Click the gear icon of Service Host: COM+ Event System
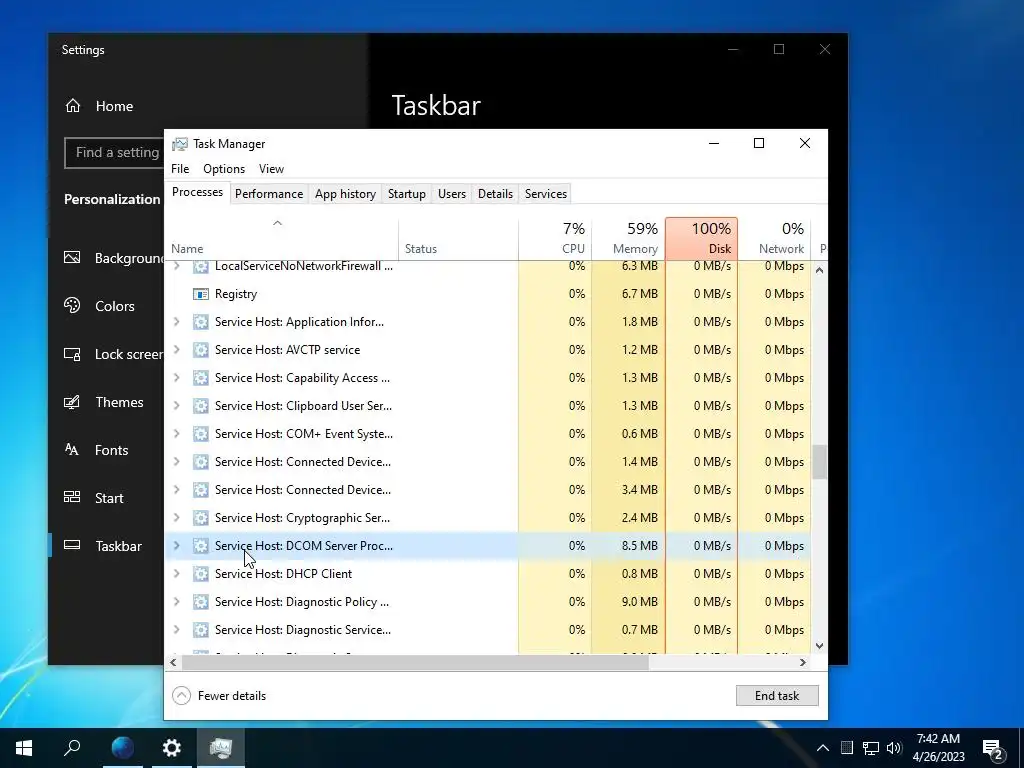 [200, 434]
